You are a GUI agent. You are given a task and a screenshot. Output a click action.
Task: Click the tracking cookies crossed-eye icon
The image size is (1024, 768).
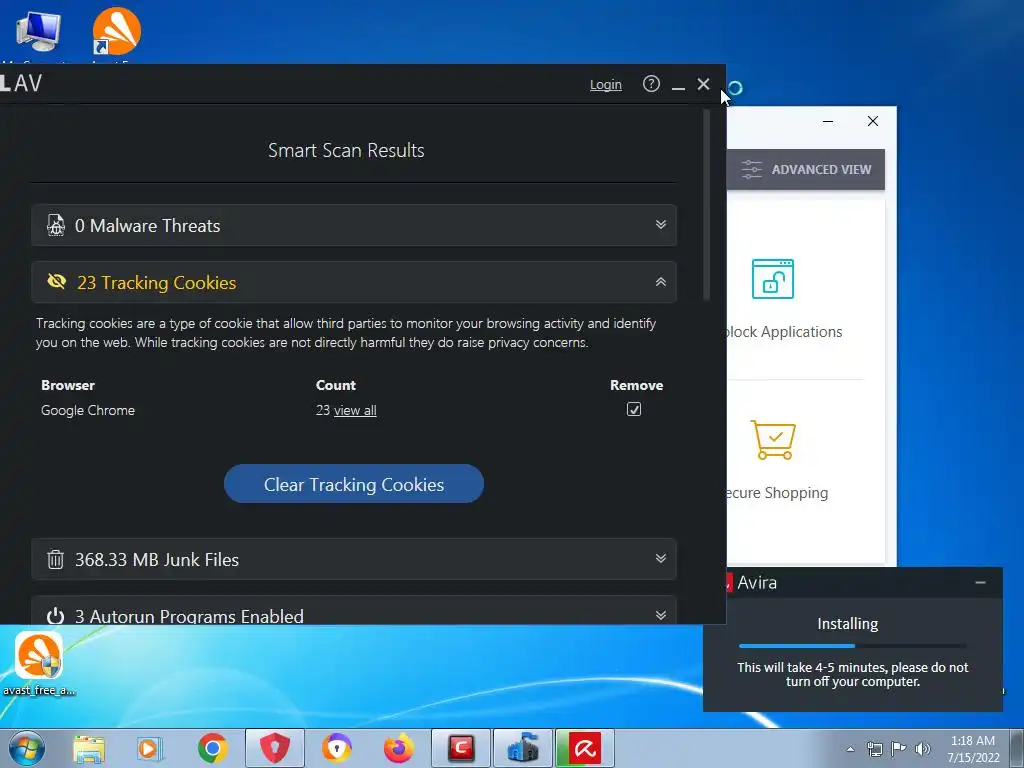coord(57,281)
